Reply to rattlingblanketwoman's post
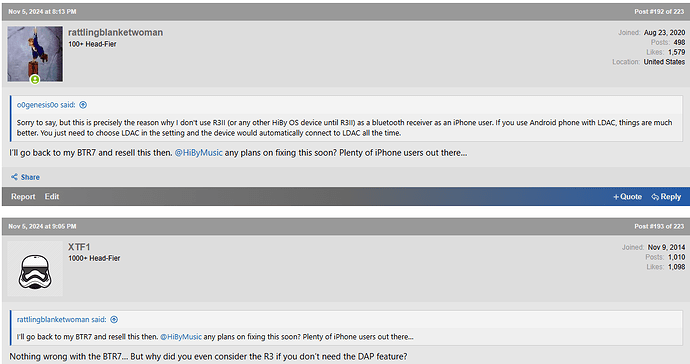690x364 pixels. point(666,197)
